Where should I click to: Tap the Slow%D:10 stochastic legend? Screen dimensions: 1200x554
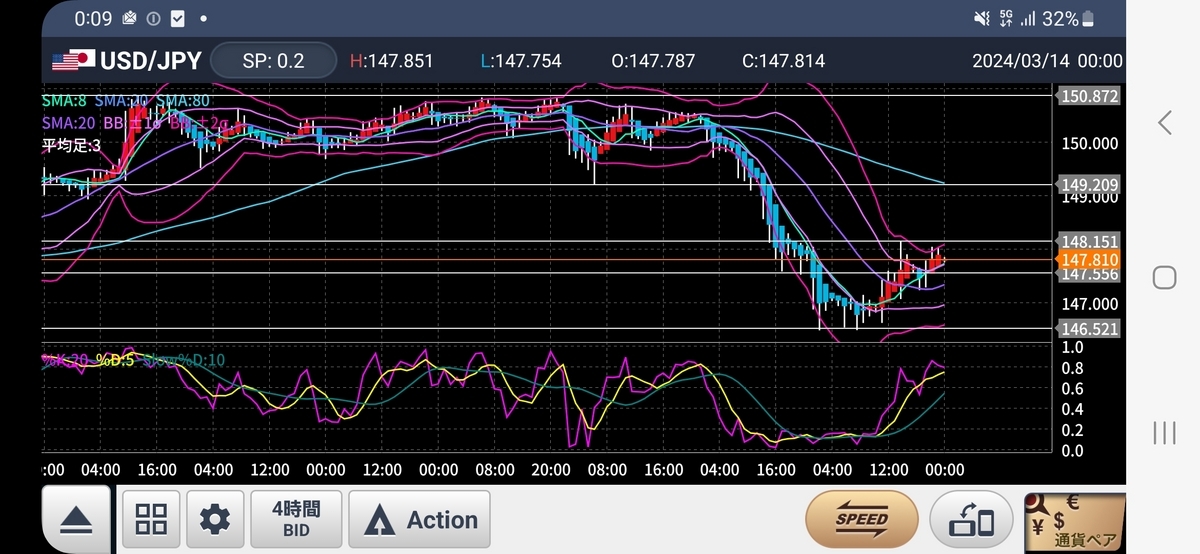[184, 360]
